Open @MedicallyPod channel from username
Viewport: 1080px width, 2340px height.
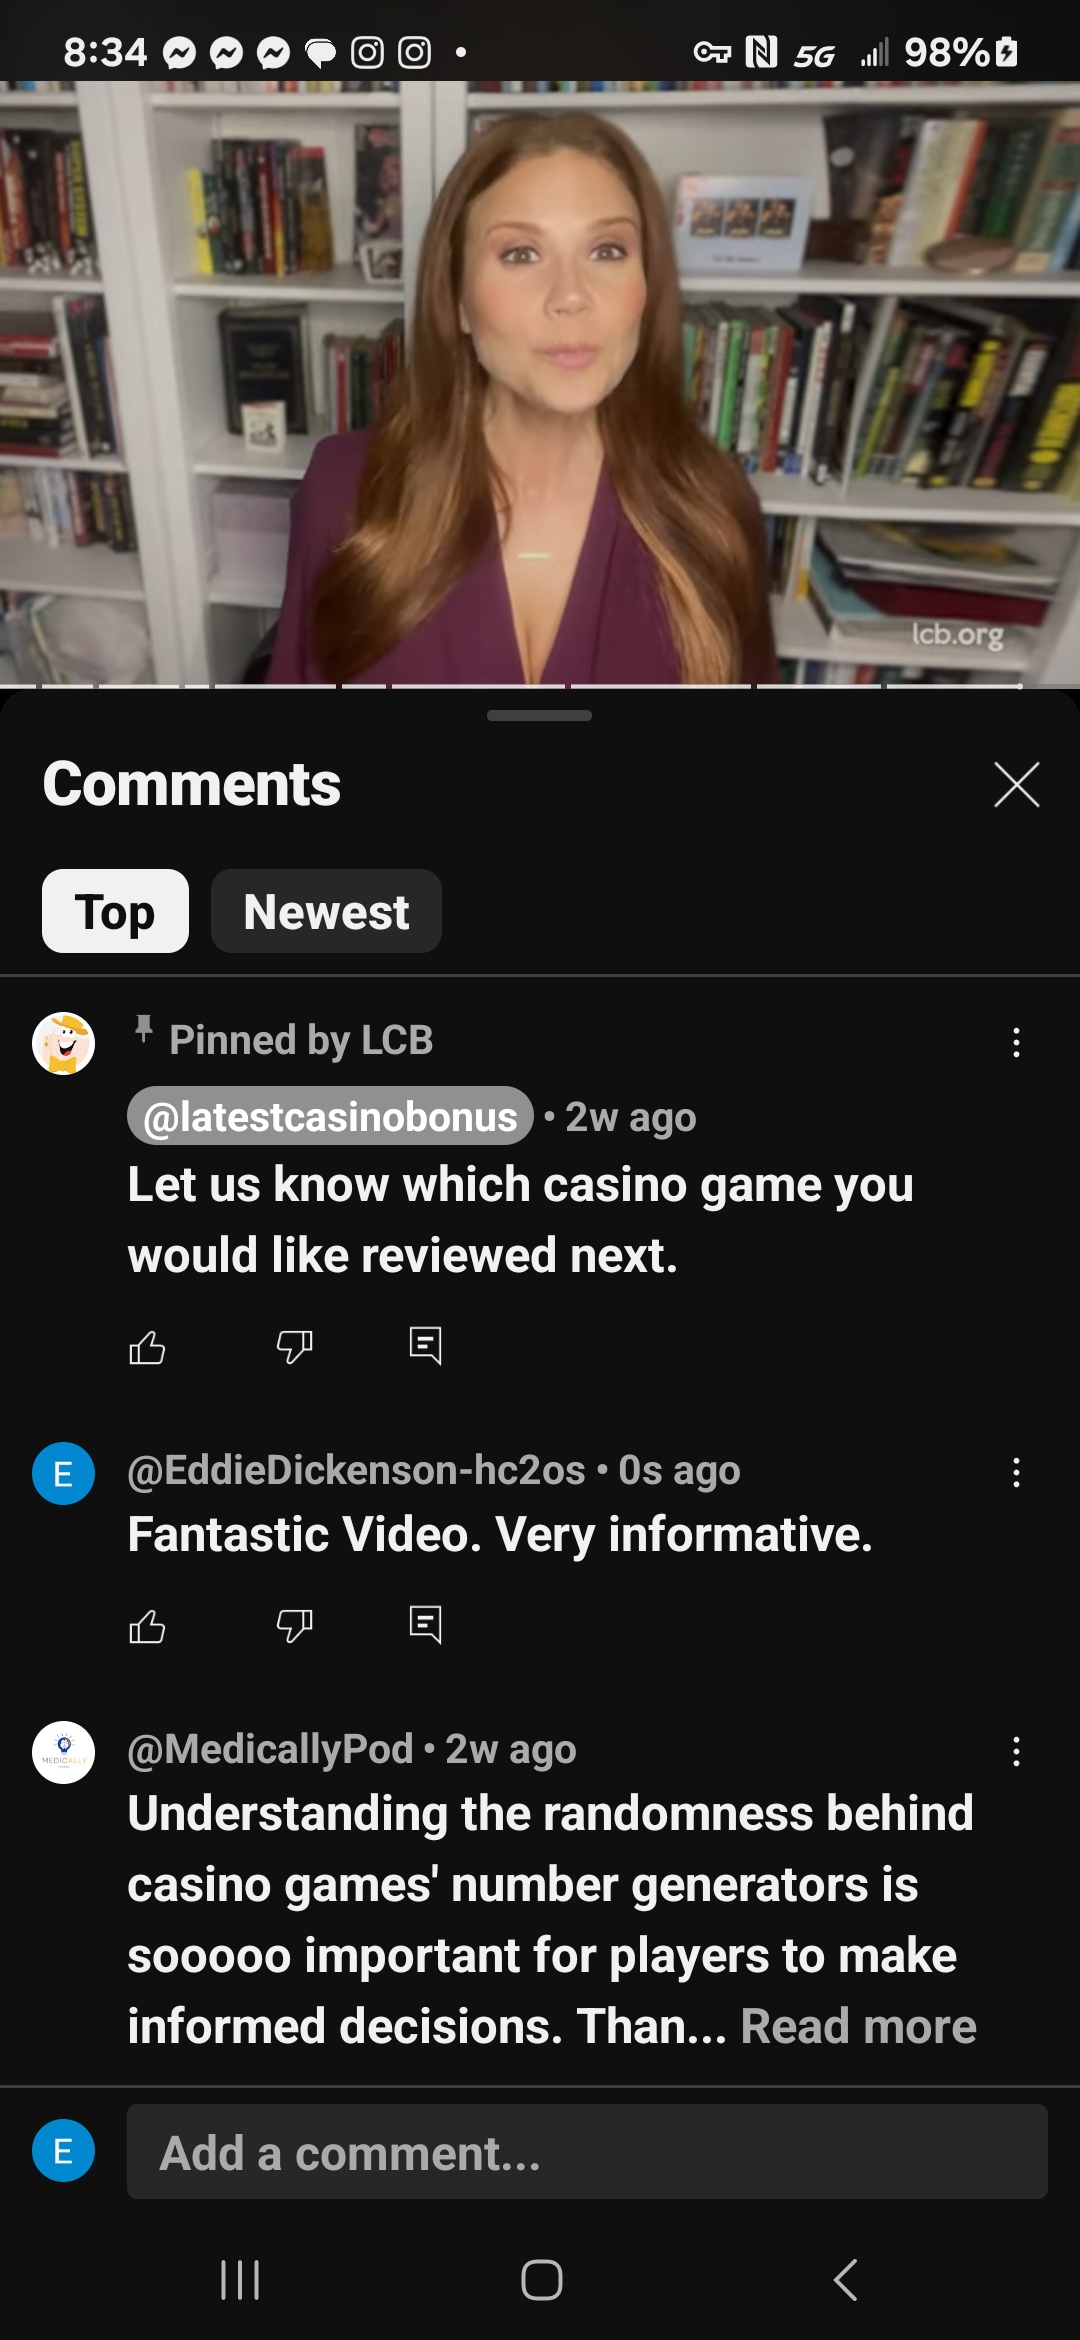click(270, 1749)
